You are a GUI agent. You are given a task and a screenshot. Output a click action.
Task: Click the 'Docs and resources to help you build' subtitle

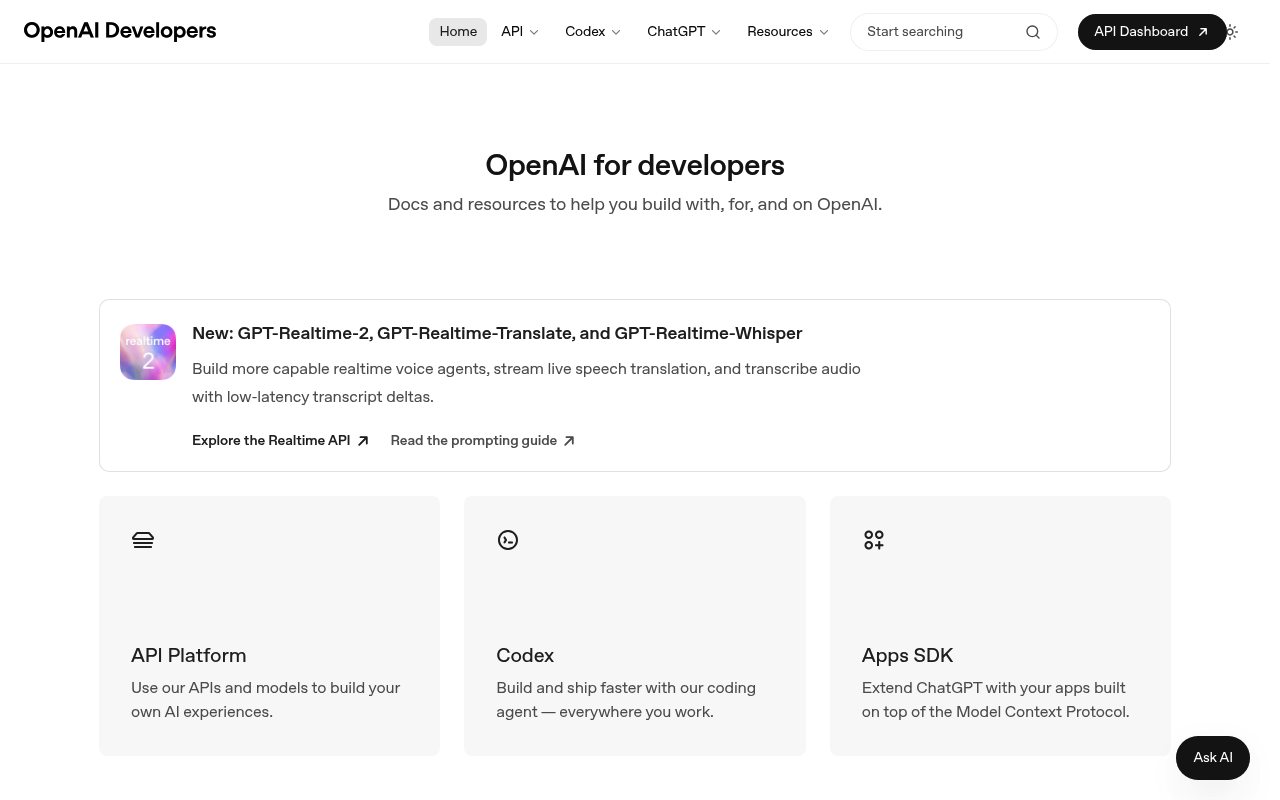[635, 204]
